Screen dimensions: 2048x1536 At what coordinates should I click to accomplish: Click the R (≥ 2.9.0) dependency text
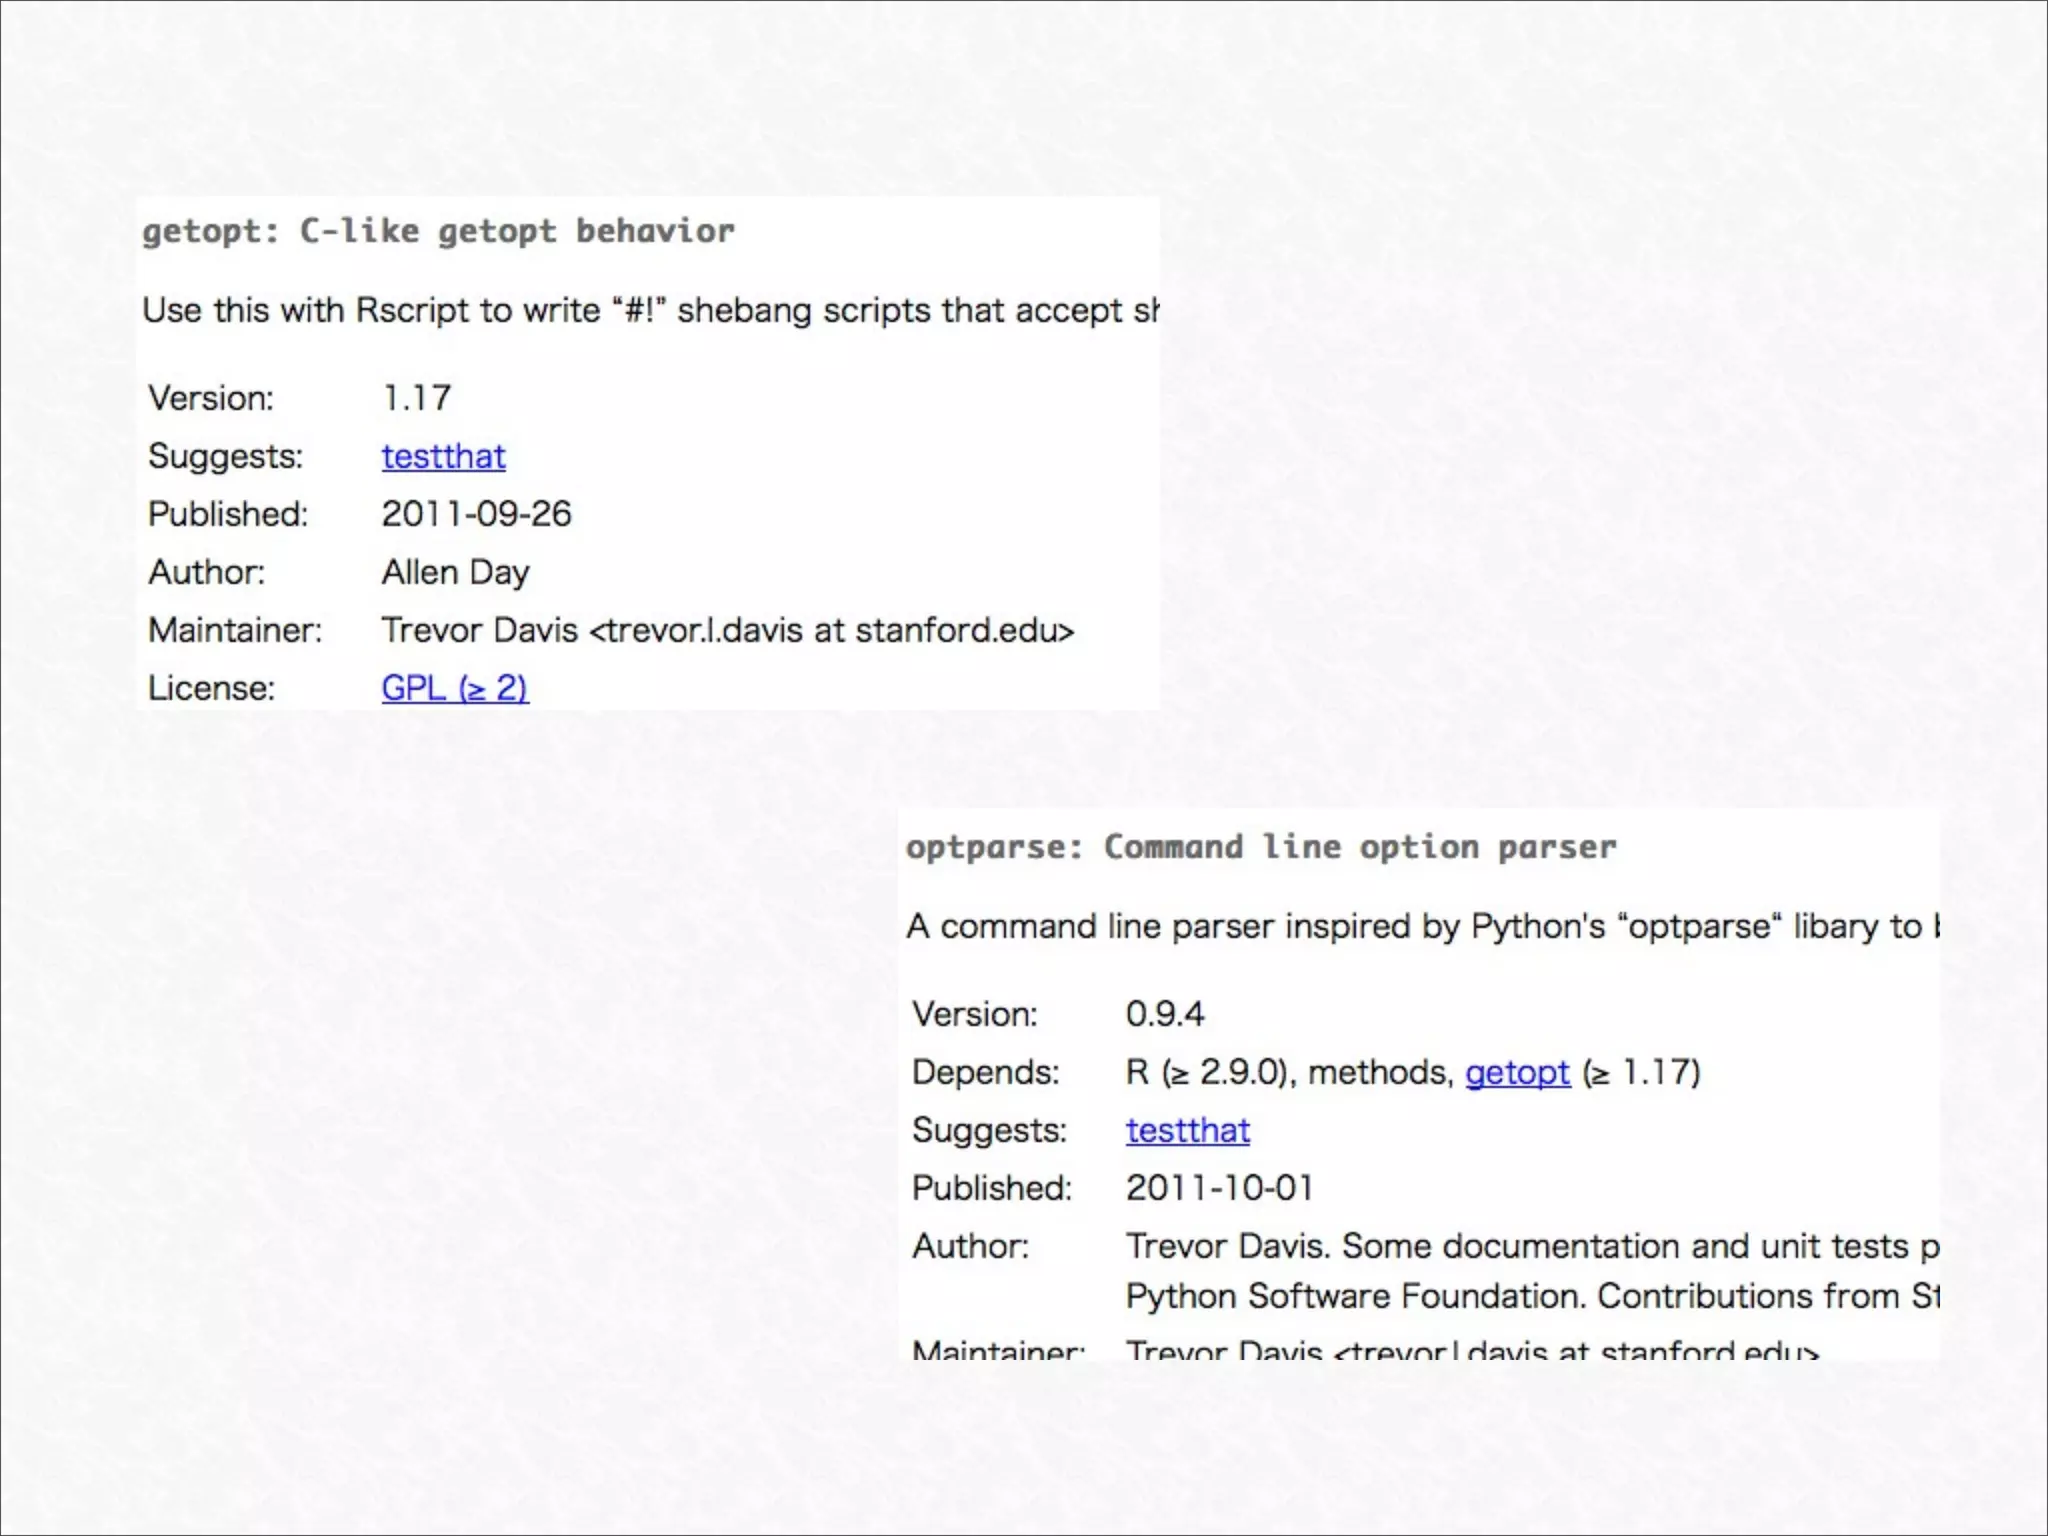coord(1211,1072)
